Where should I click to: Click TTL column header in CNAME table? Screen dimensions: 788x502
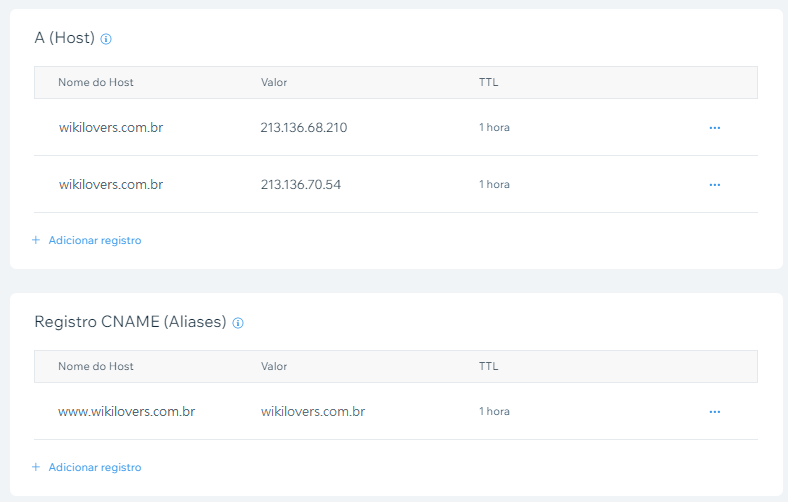point(488,366)
